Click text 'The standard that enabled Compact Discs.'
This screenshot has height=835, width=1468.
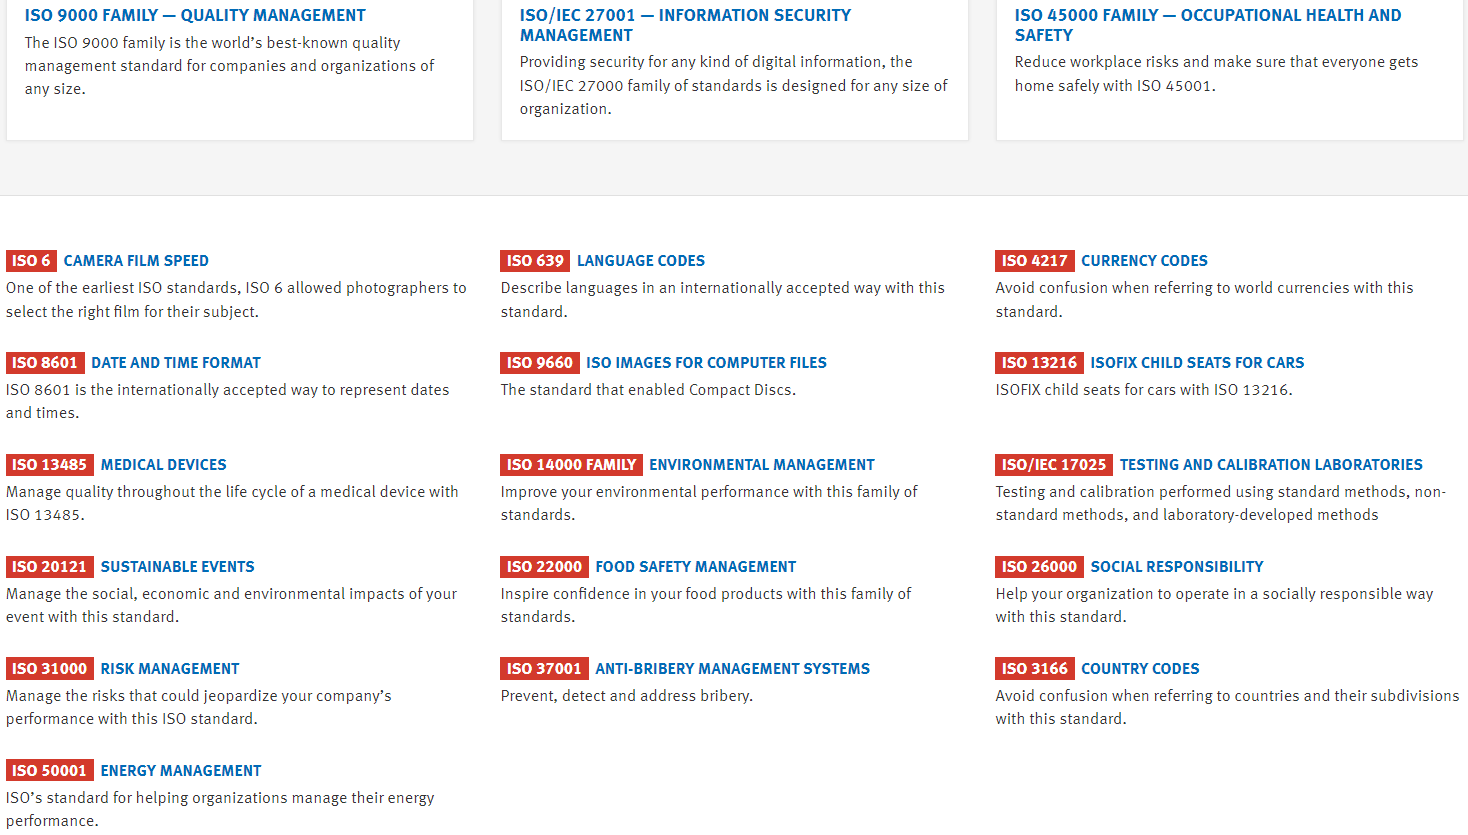(649, 390)
